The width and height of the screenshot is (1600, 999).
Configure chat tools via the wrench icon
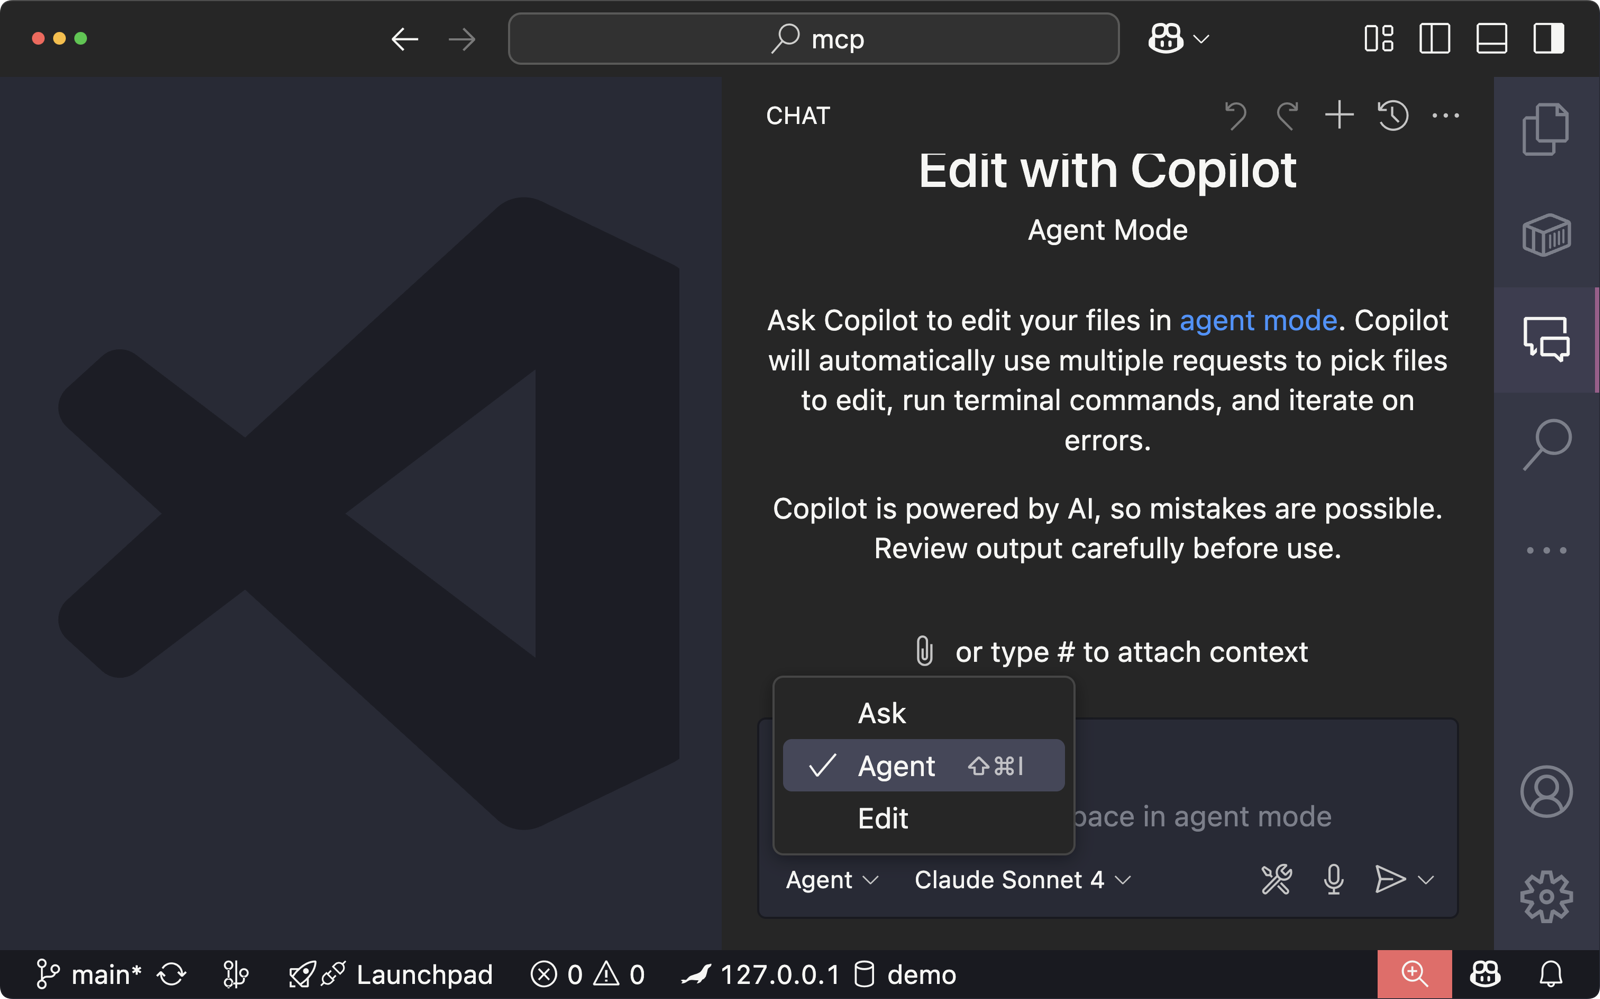tap(1277, 880)
